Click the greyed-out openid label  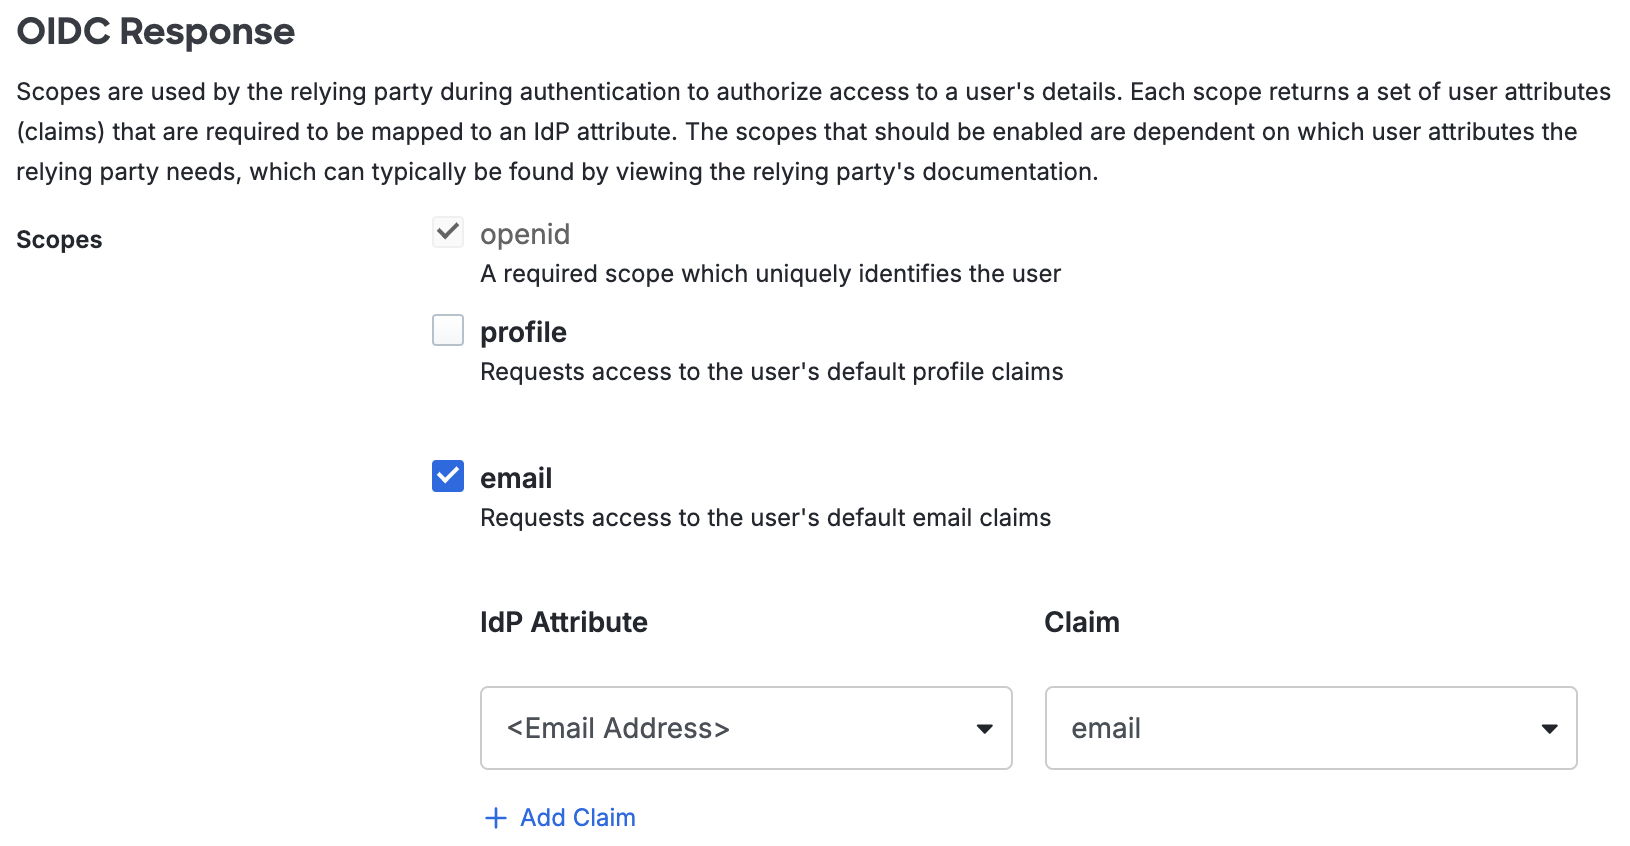pyautogui.click(x=525, y=234)
